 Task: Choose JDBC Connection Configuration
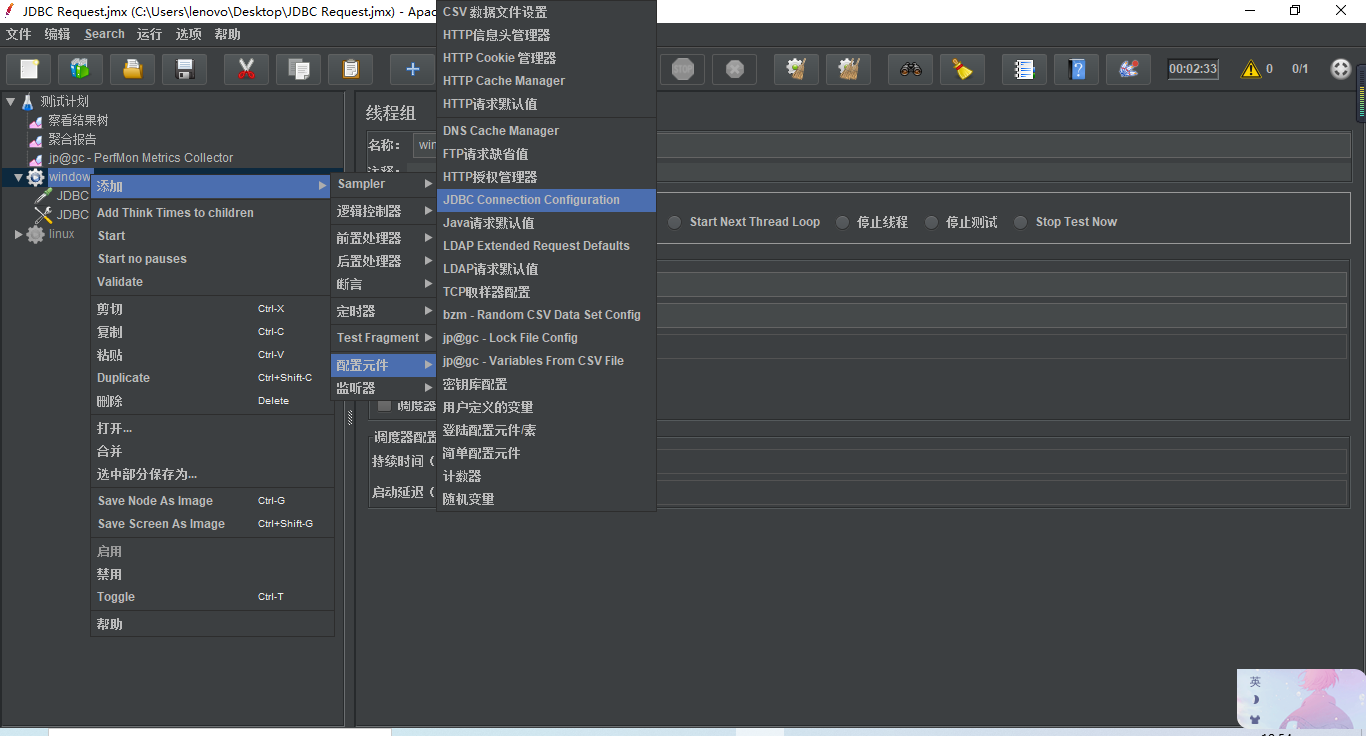(546, 200)
